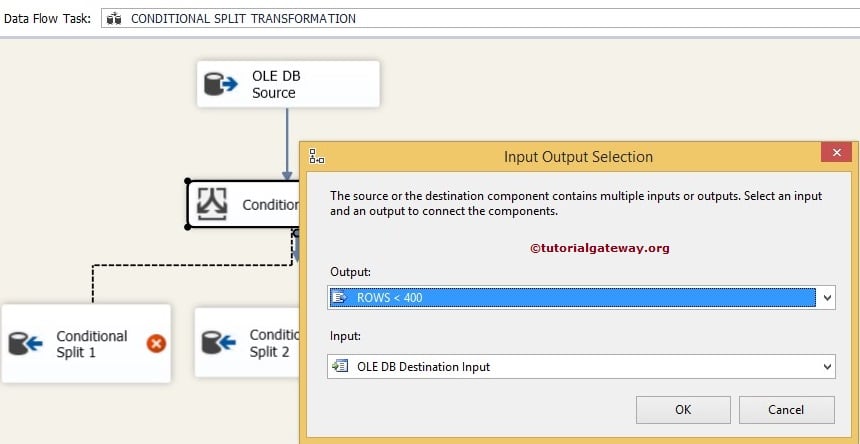The height and width of the screenshot is (444, 860).
Task: Click the dialog title bar icon
Action: point(316,156)
